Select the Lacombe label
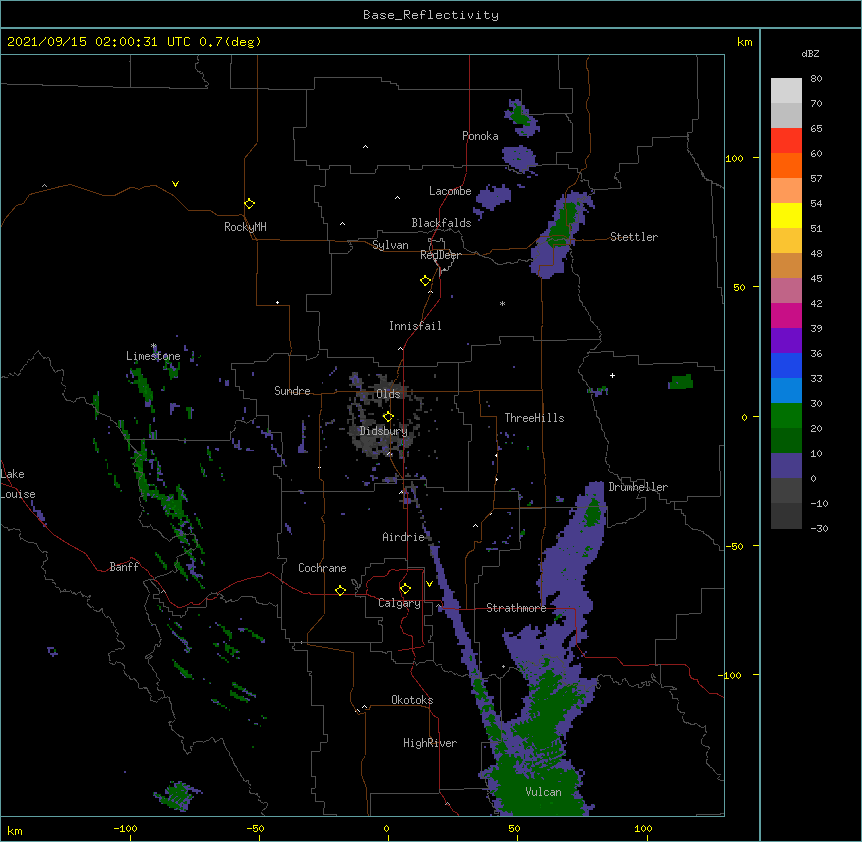862x842 pixels. [x=450, y=191]
